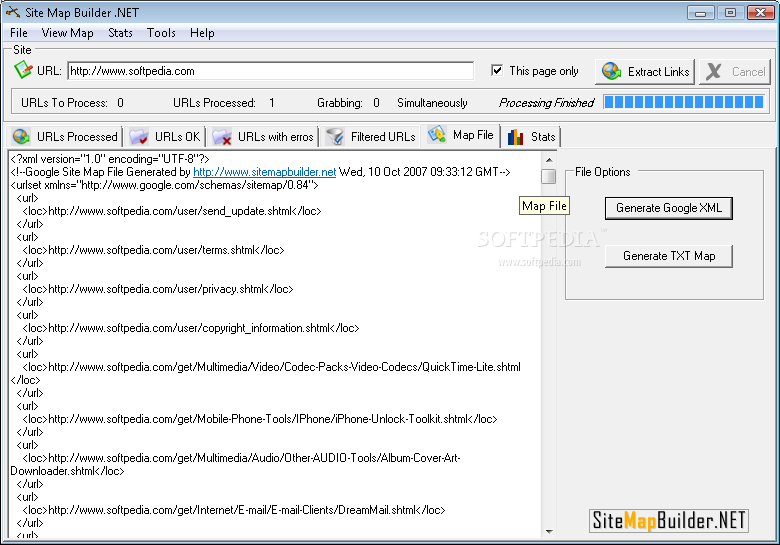Click the copyright_information.shtml loc line
This screenshot has height=545, width=780.
(191, 328)
